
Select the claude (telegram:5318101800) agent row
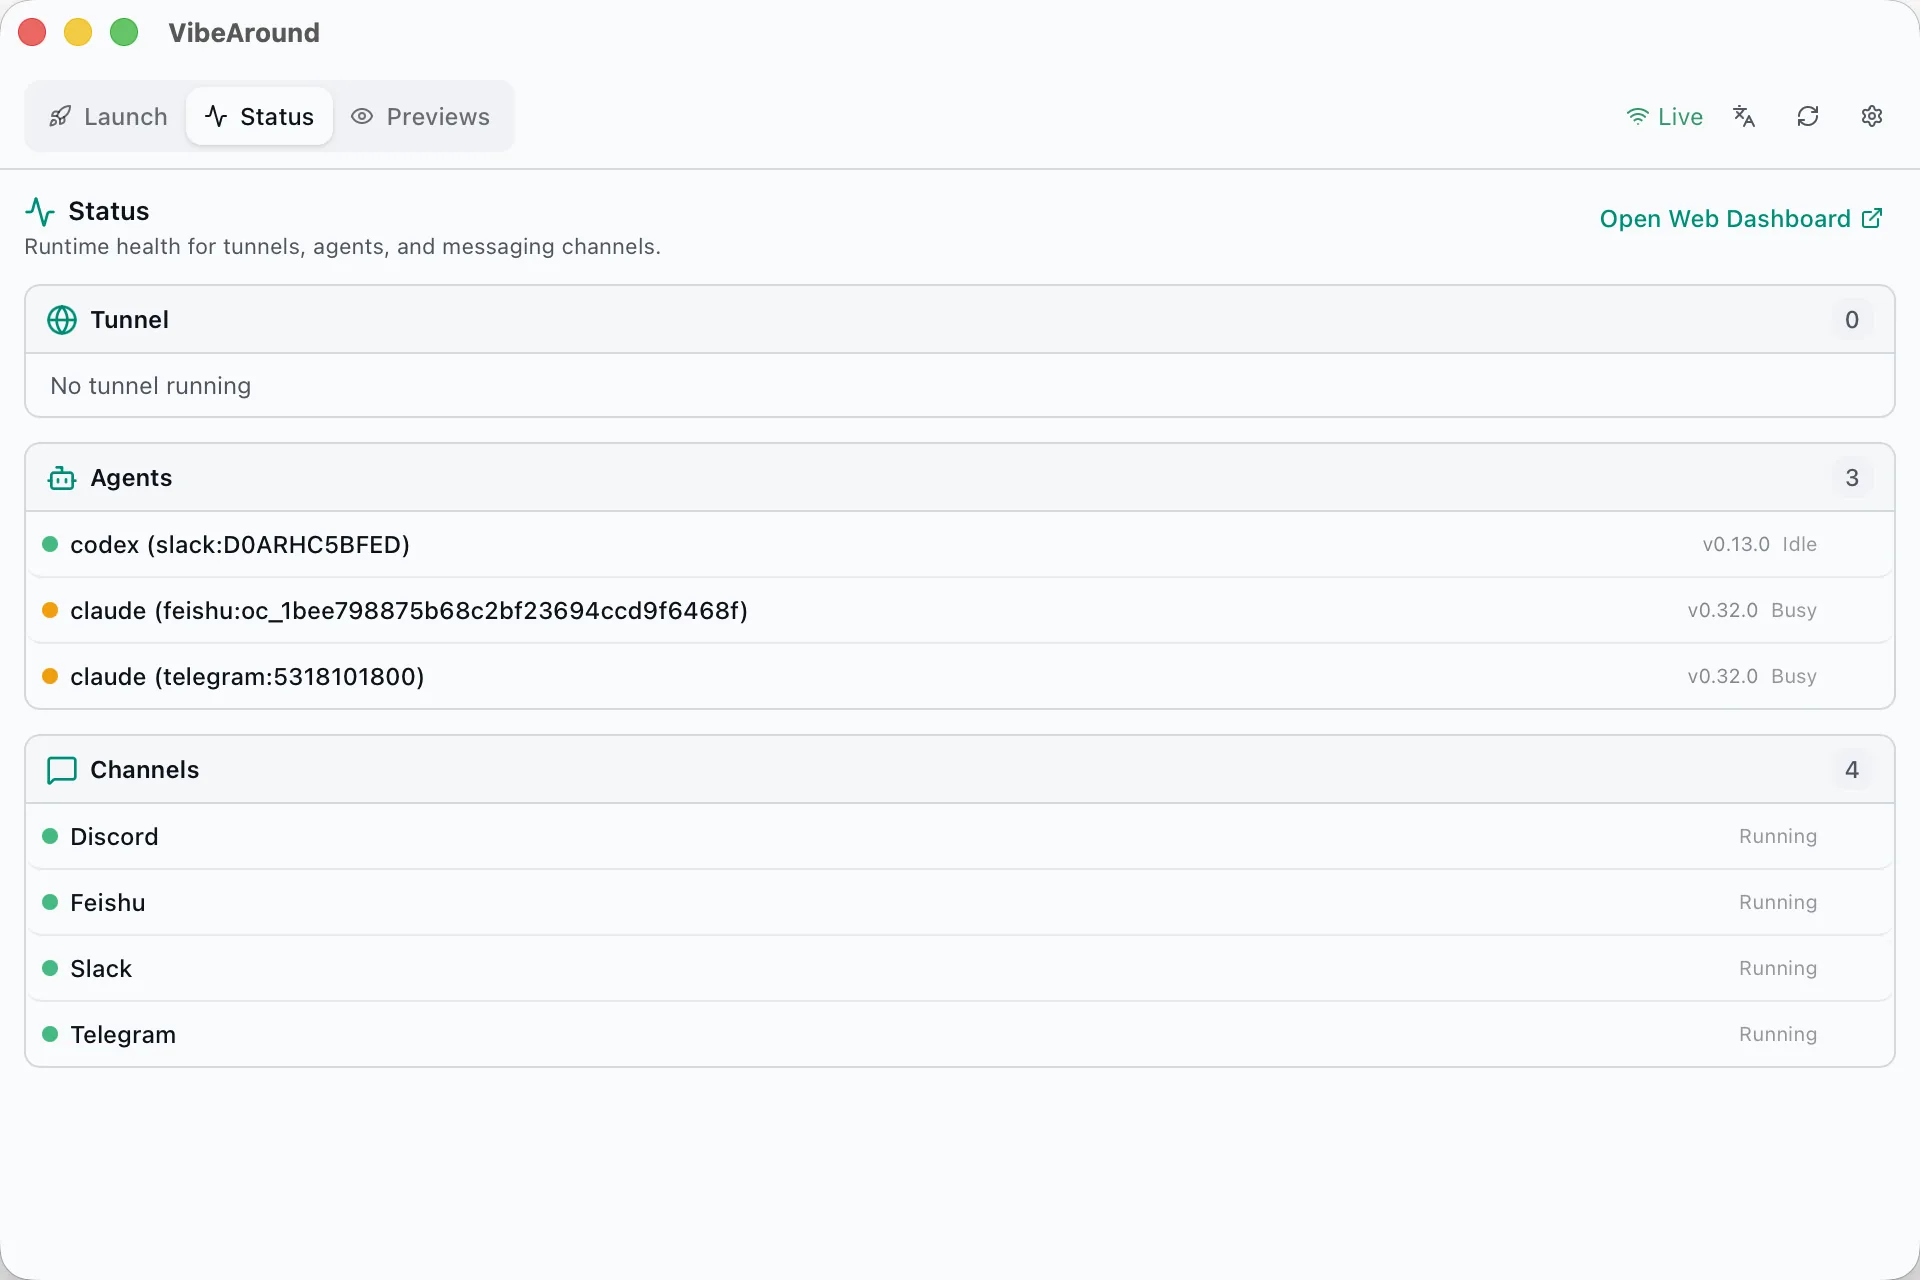(960, 677)
